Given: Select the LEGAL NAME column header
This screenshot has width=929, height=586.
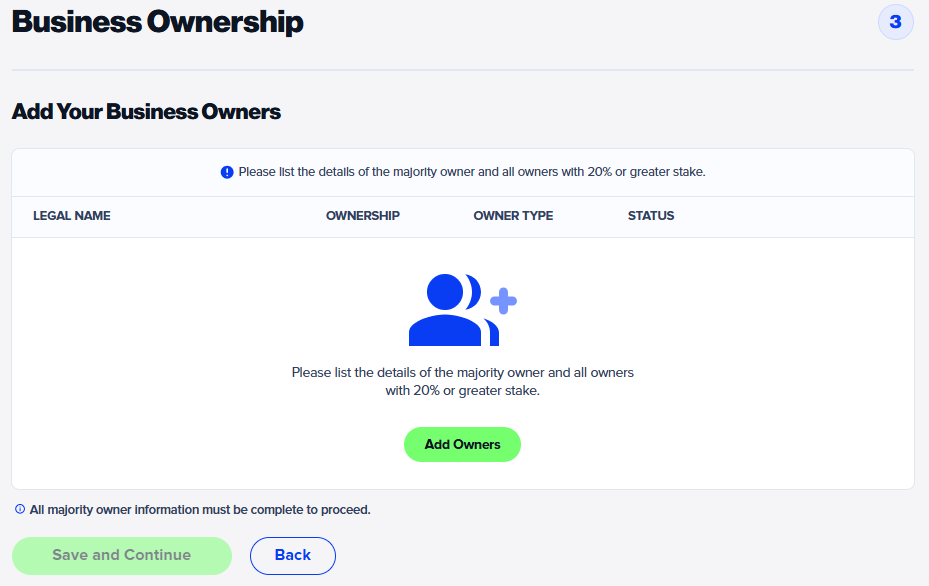Looking at the screenshot, I should 71,216.
